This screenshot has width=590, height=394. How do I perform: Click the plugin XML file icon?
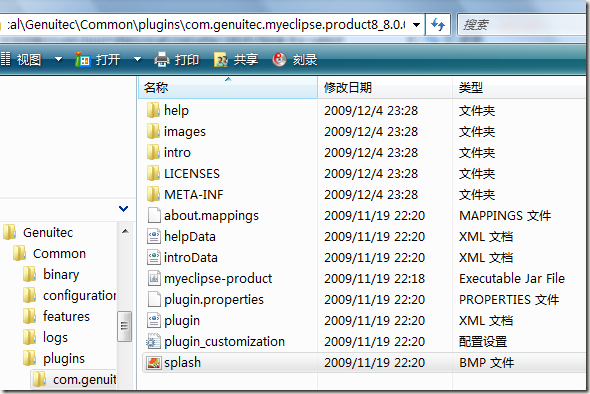(154, 321)
